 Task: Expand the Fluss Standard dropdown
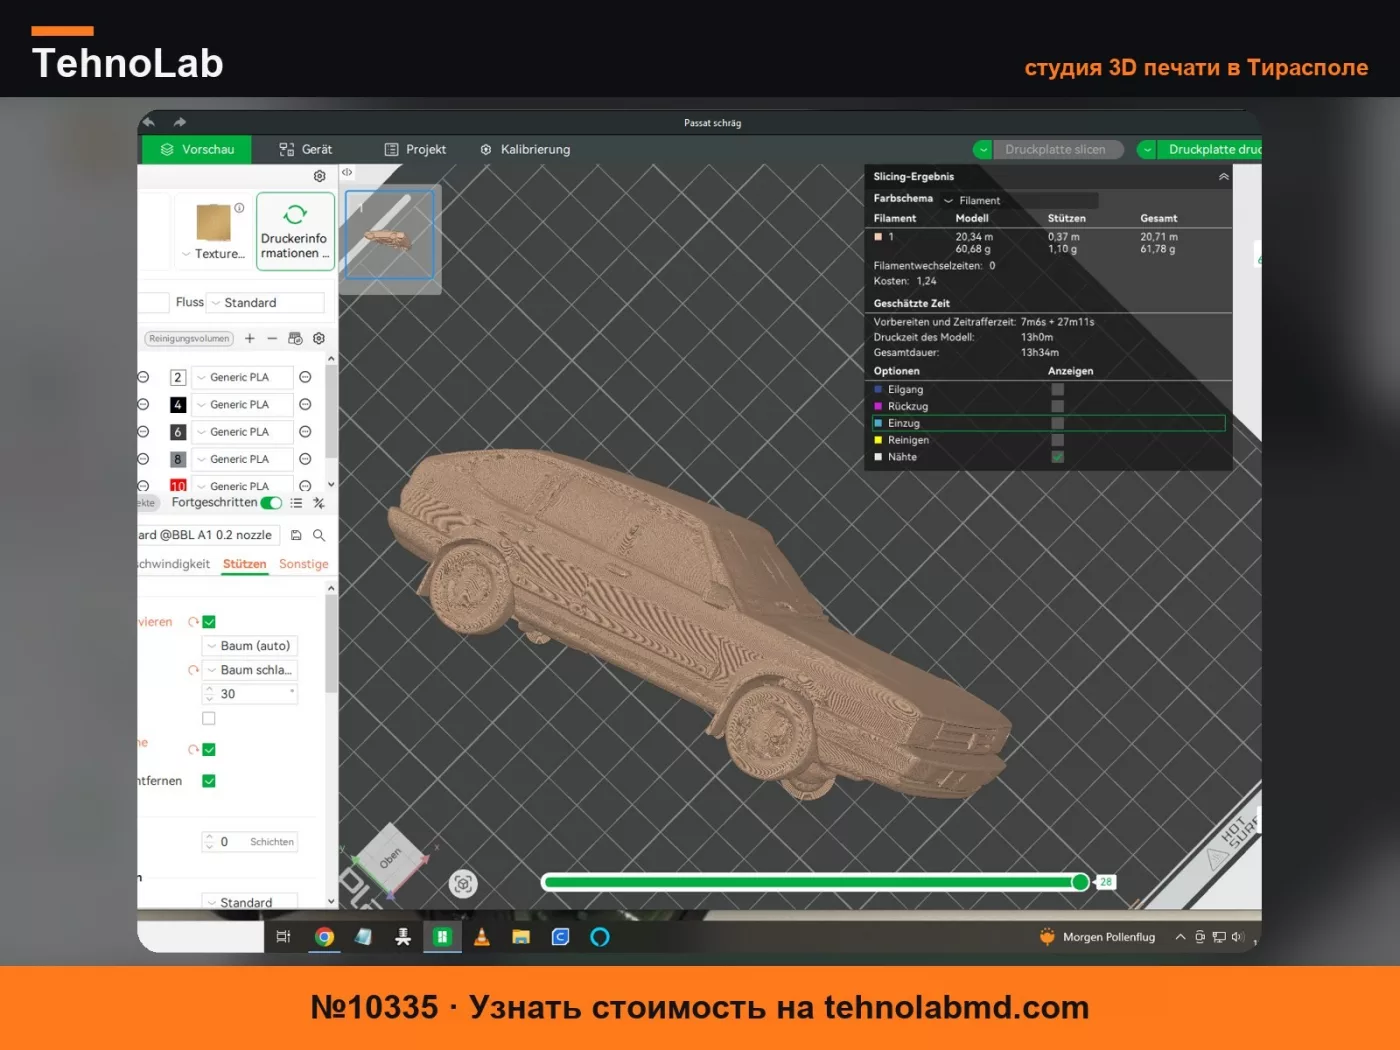click(x=266, y=303)
